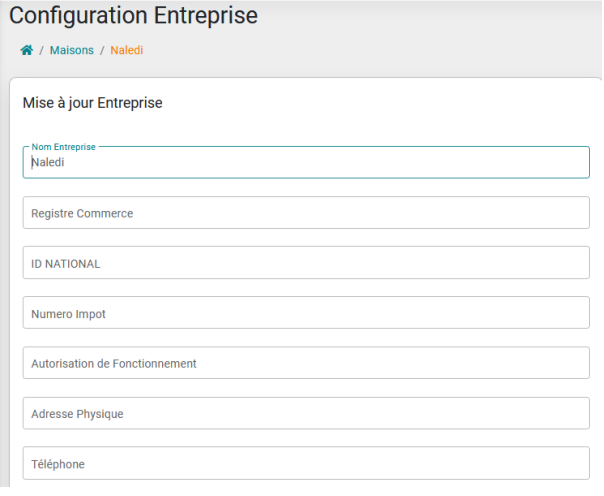Image resolution: width=604 pixels, height=496 pixels.
Task: Select the Téléphone input field
Action: (306, 464)
